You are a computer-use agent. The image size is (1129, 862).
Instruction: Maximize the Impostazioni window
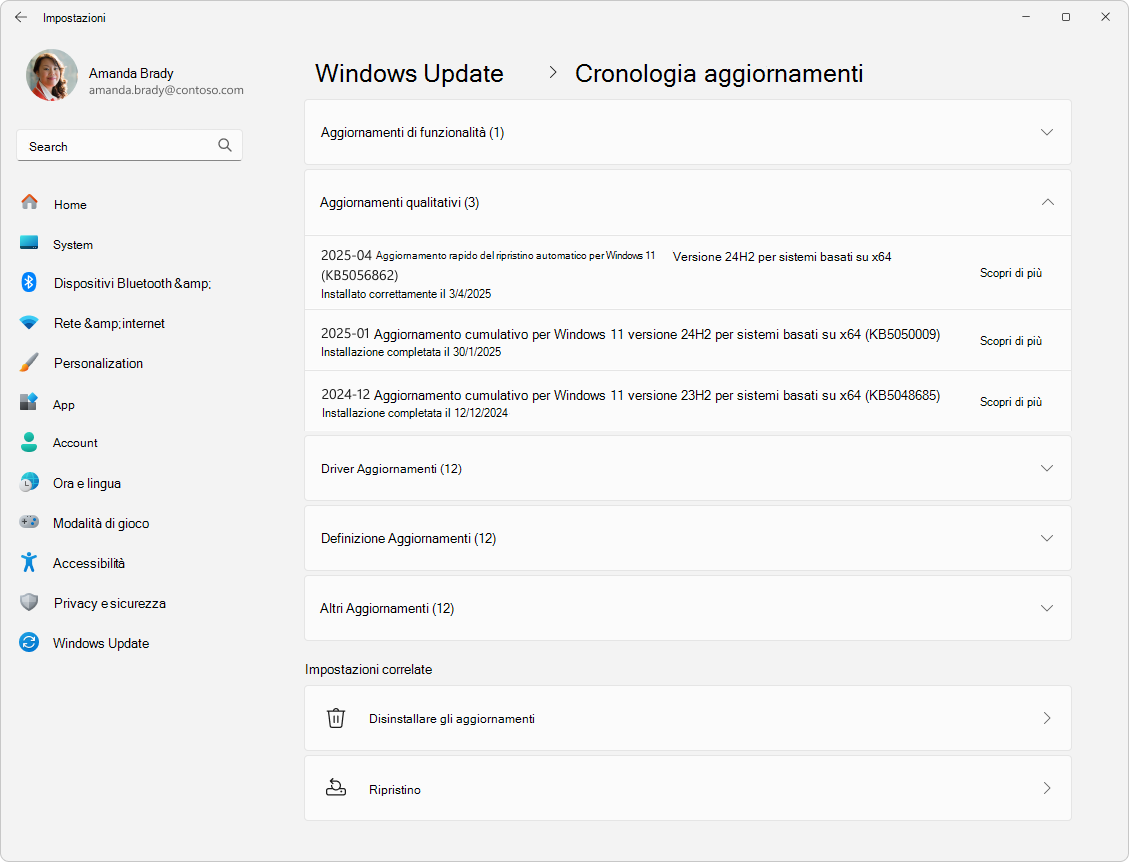pos(1066,17)
